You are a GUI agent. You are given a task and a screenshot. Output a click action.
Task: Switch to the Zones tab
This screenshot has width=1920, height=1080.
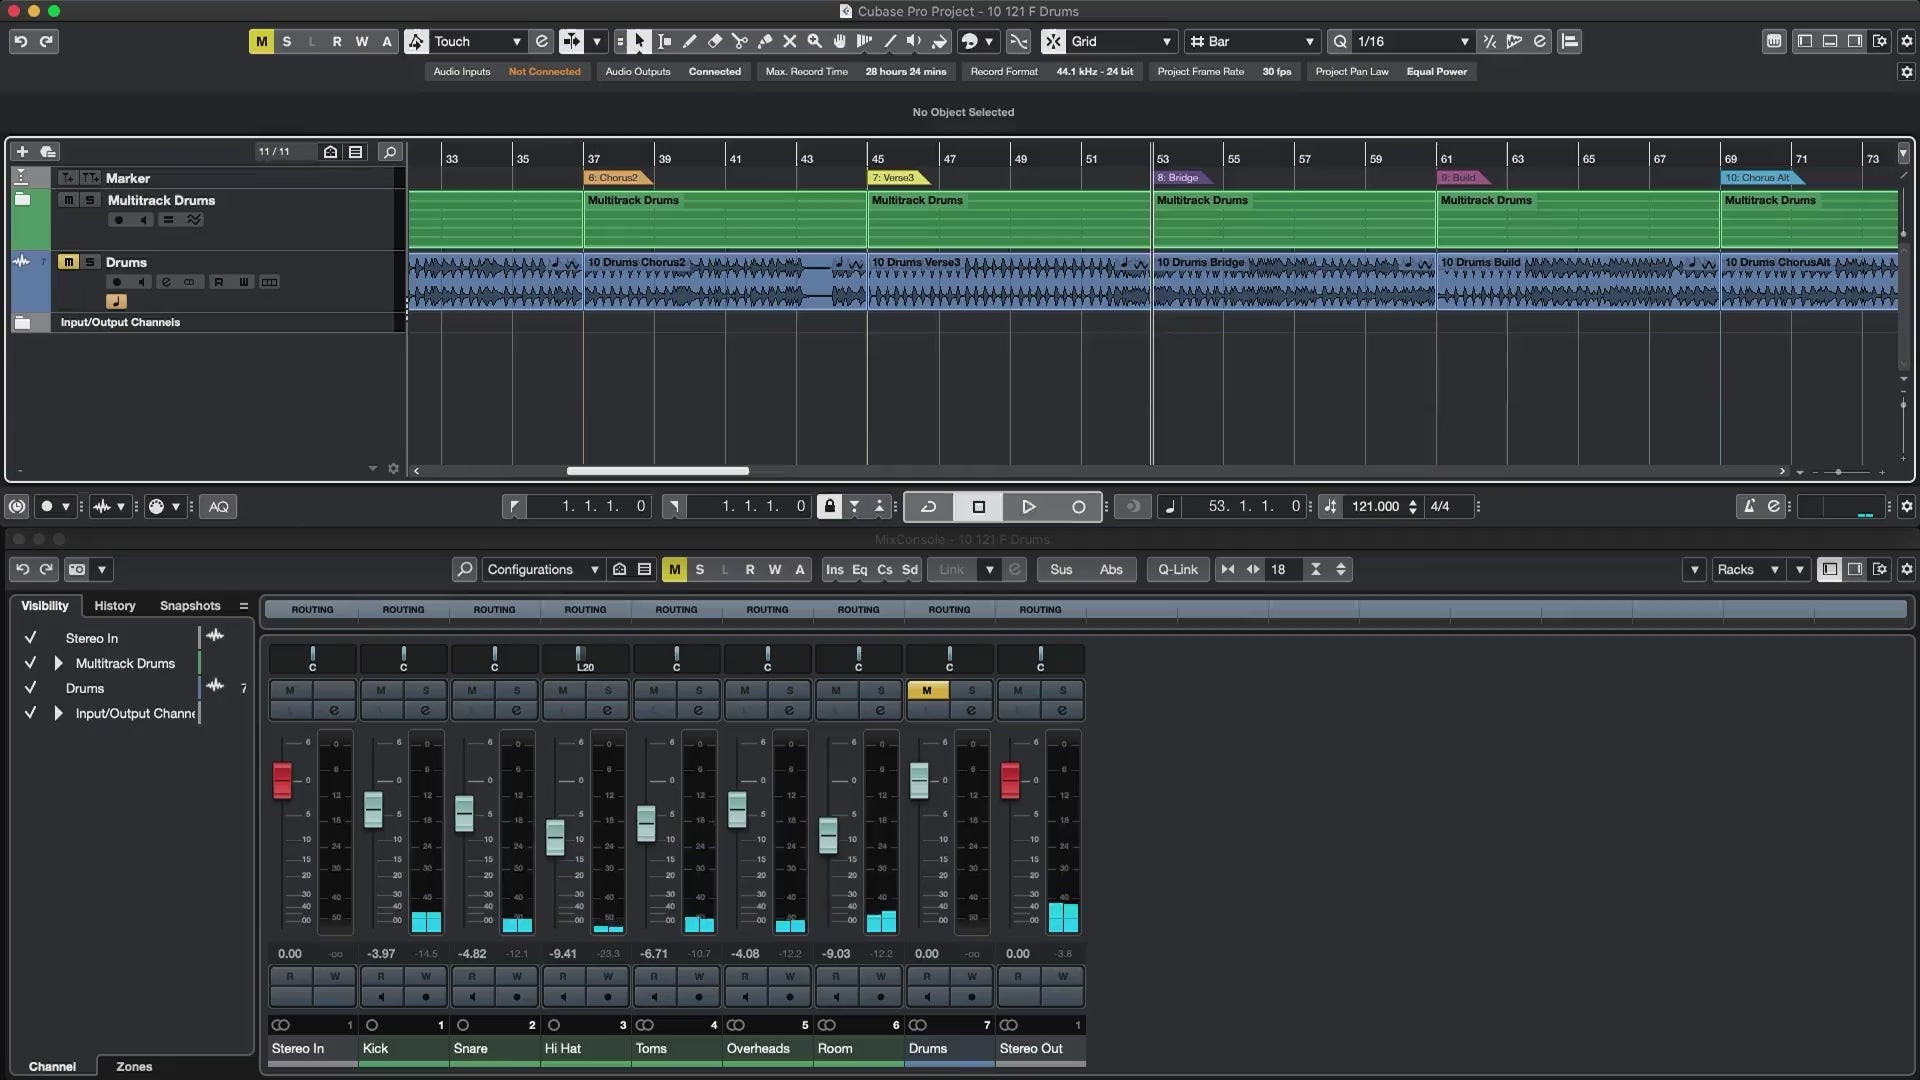point(134,1066)
